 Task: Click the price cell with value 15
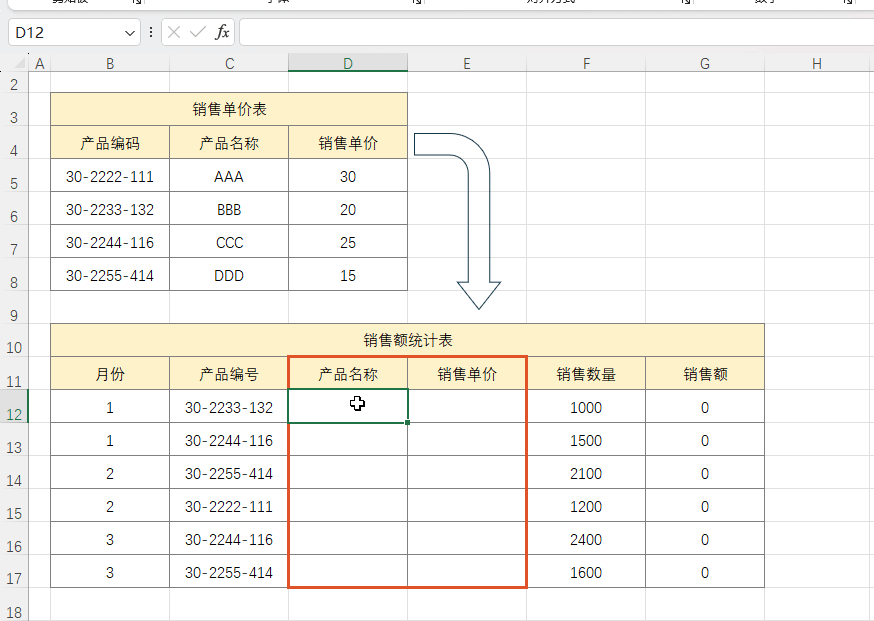point(348,275)
